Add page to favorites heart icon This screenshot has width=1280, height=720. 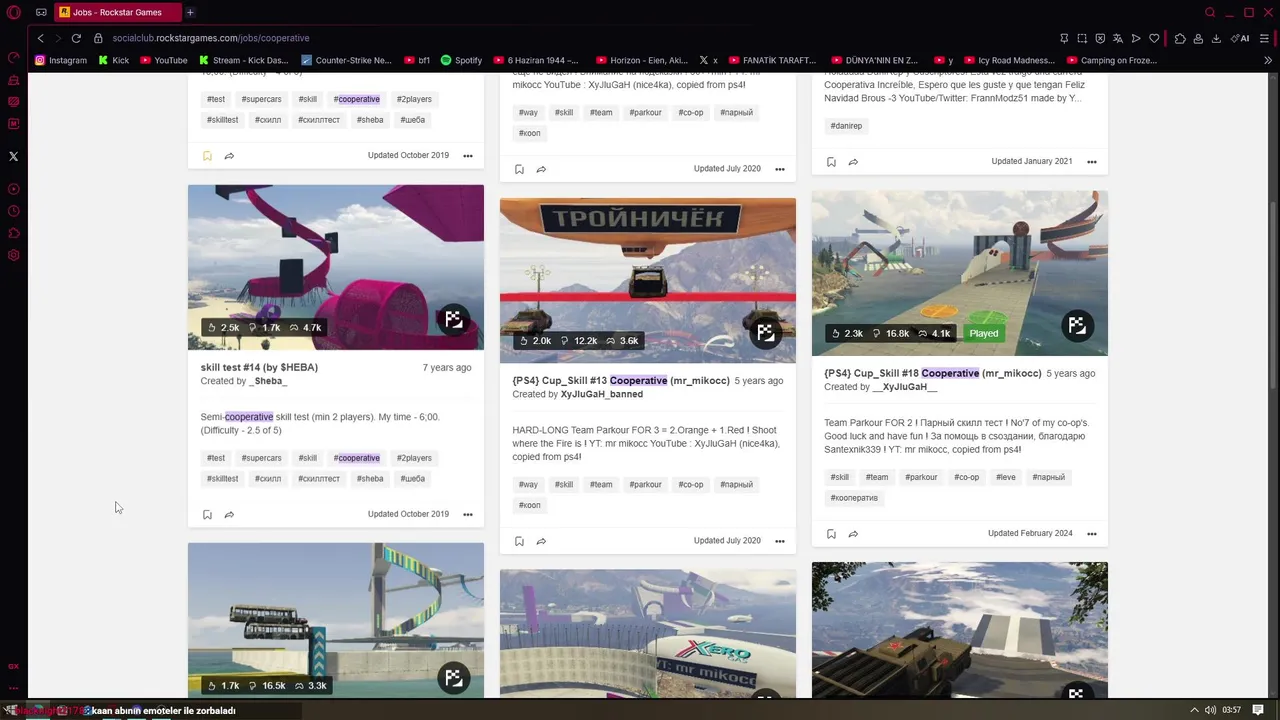(x=1154, y=38)
